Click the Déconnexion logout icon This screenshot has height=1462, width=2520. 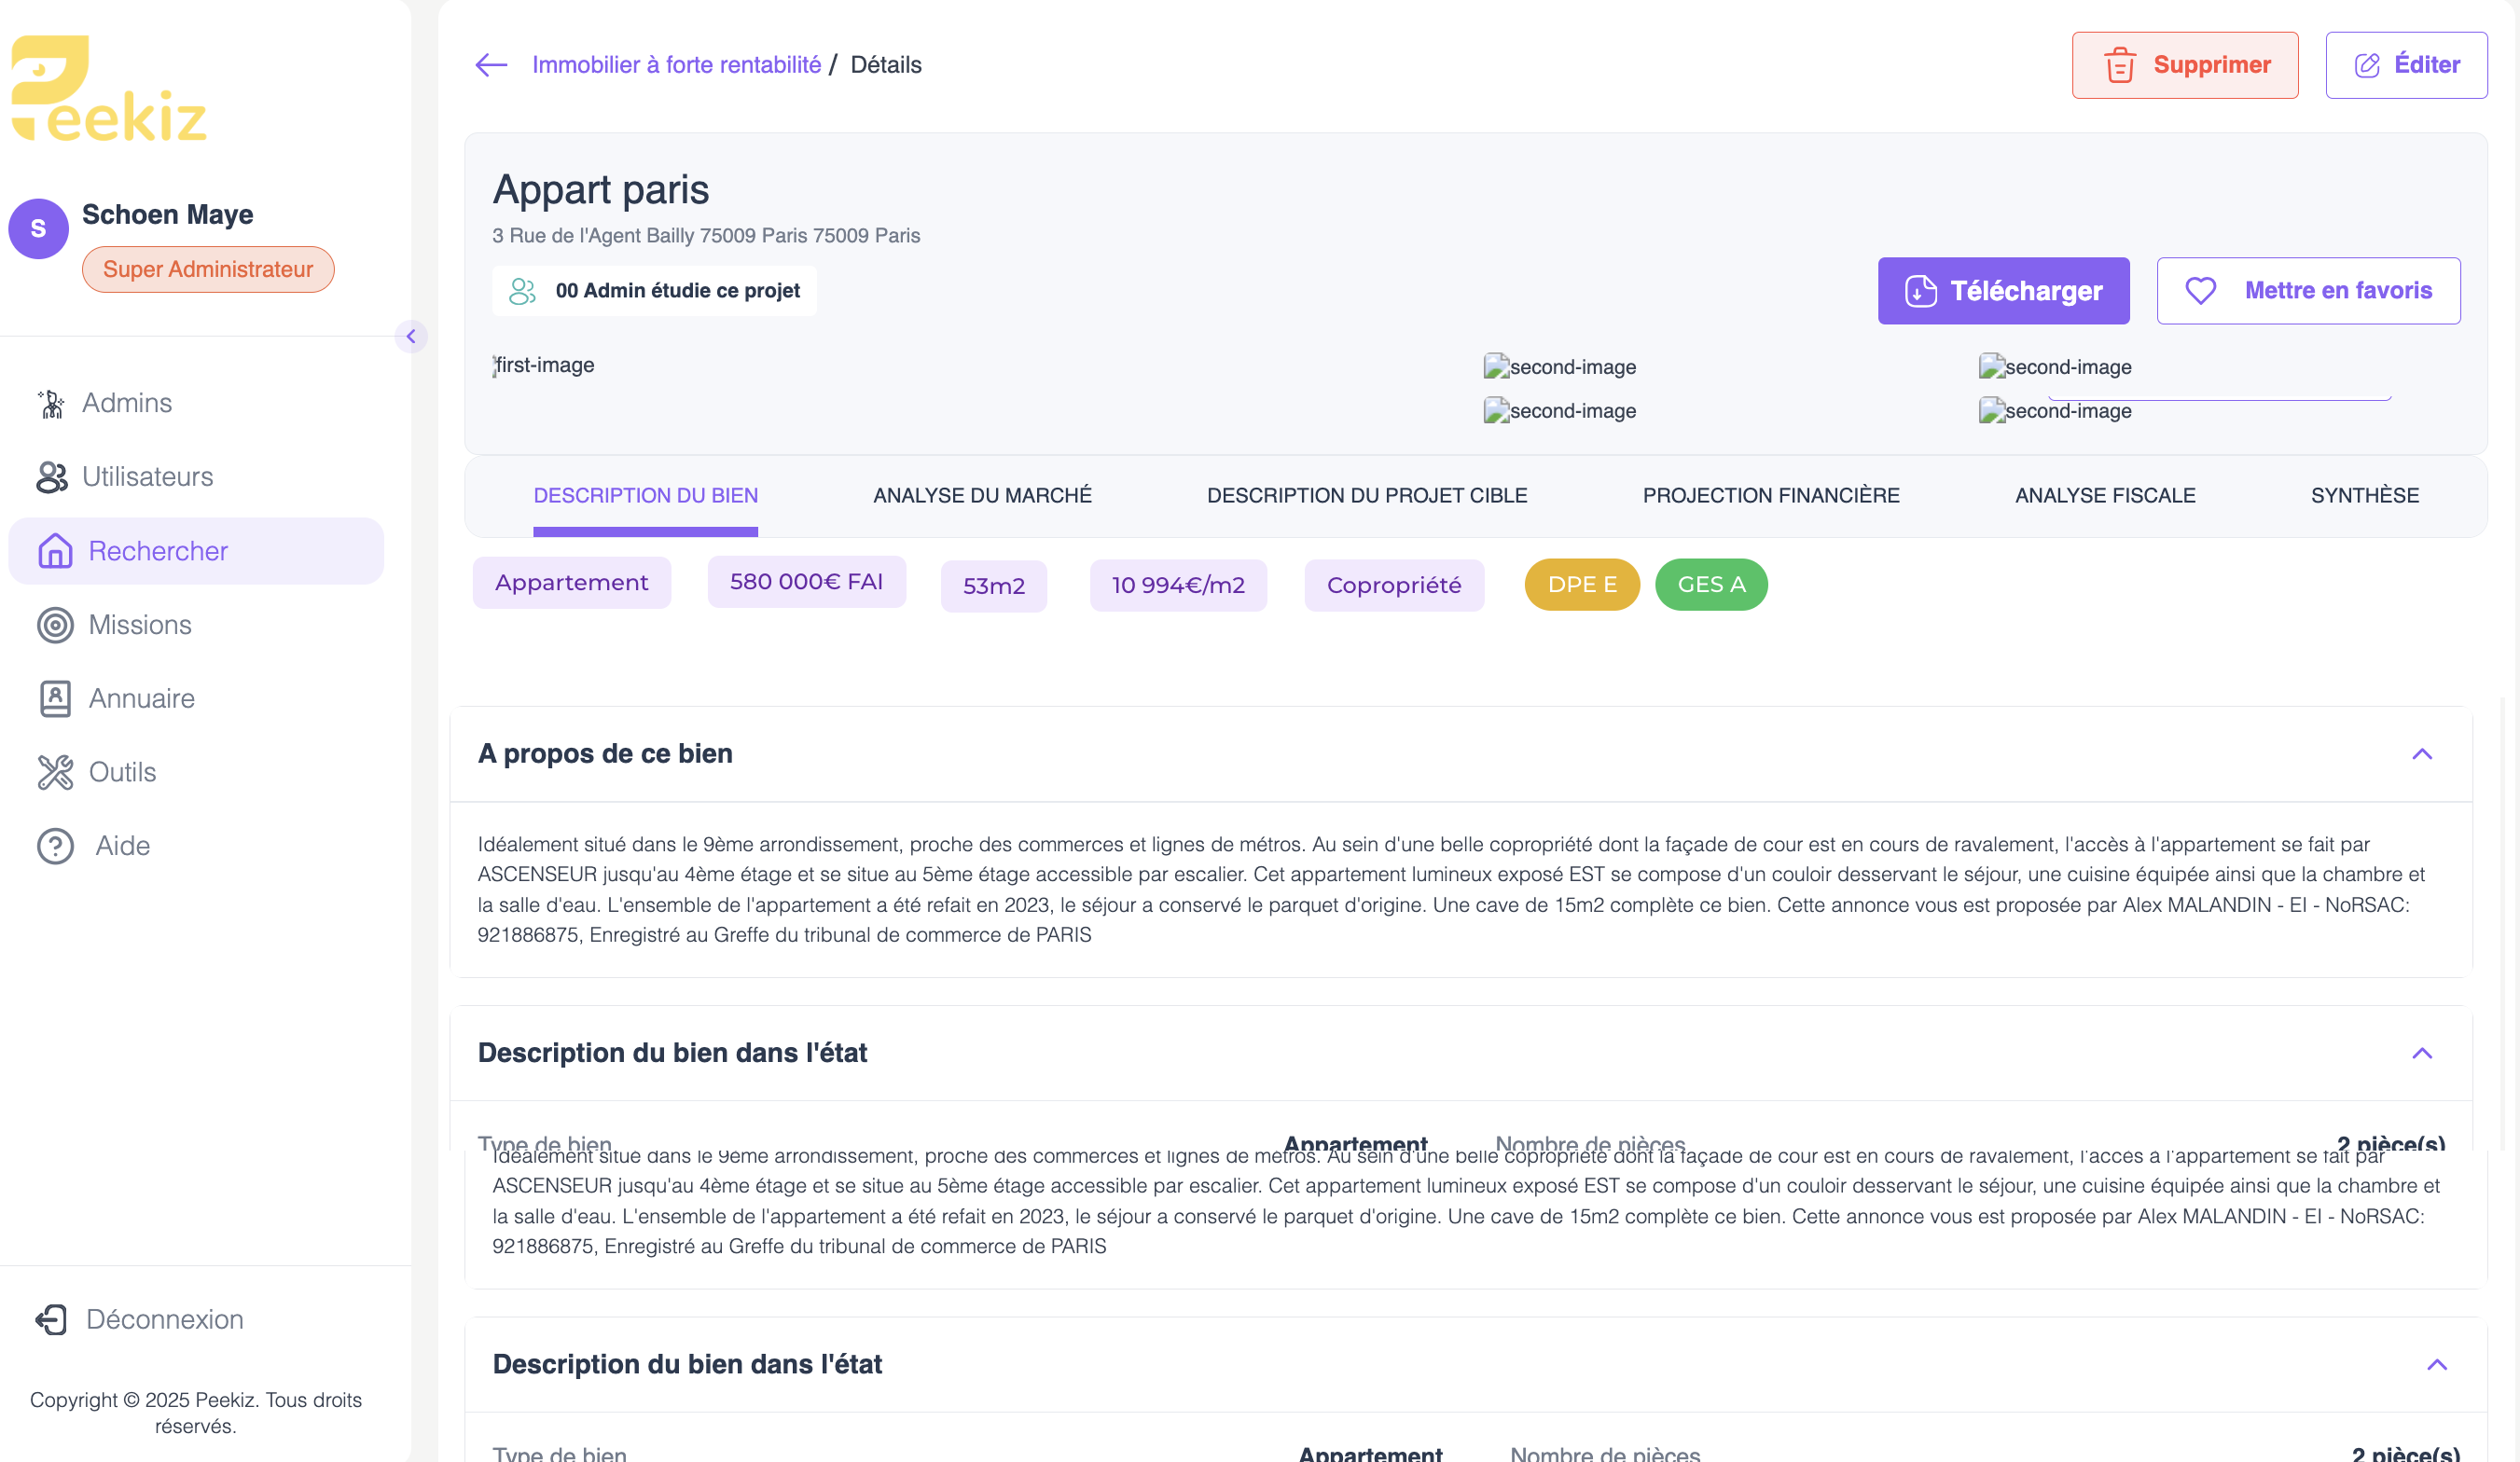point(51,1319)
